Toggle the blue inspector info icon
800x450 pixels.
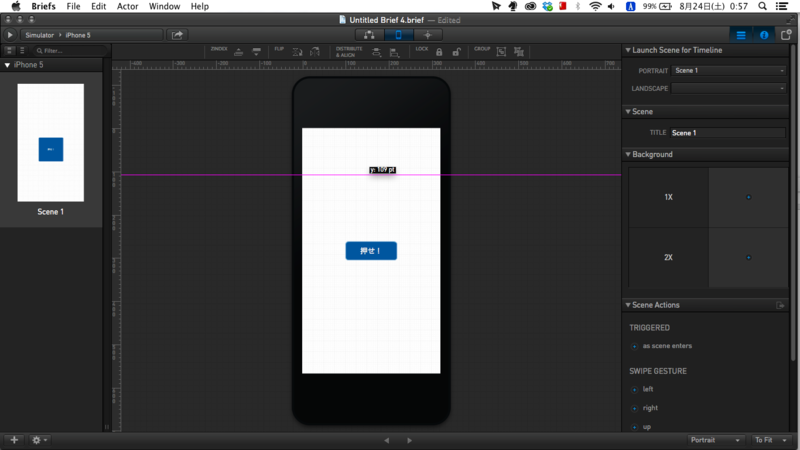coord(764,35)
